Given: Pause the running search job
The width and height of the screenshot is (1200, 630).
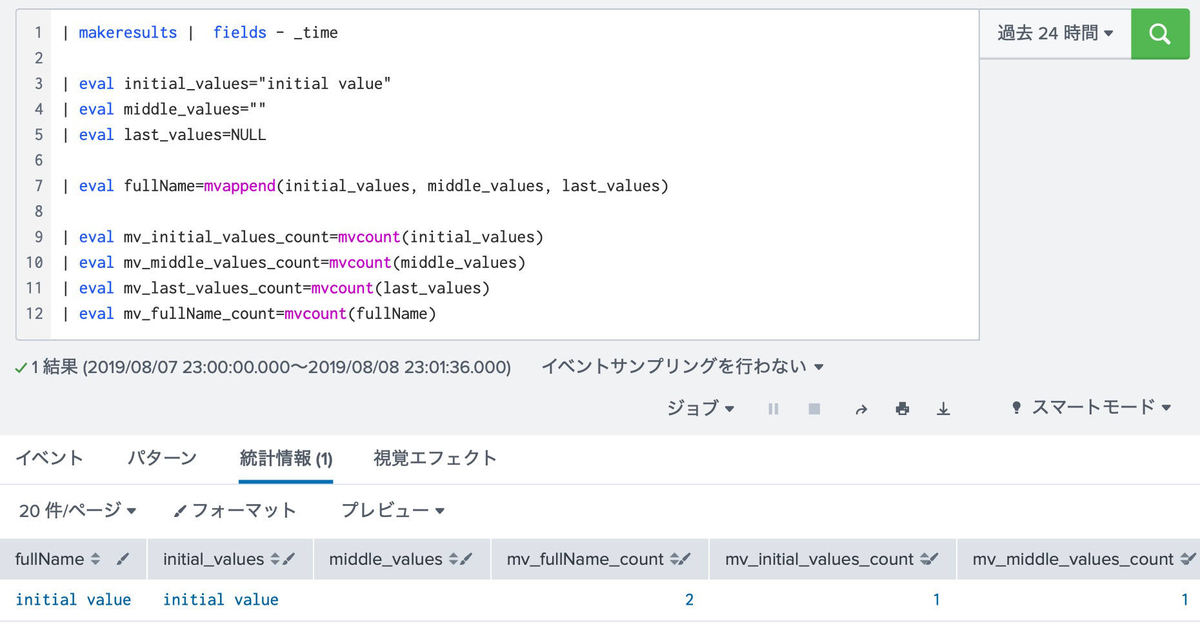Looking at the screenshot, I should [773, 408].
